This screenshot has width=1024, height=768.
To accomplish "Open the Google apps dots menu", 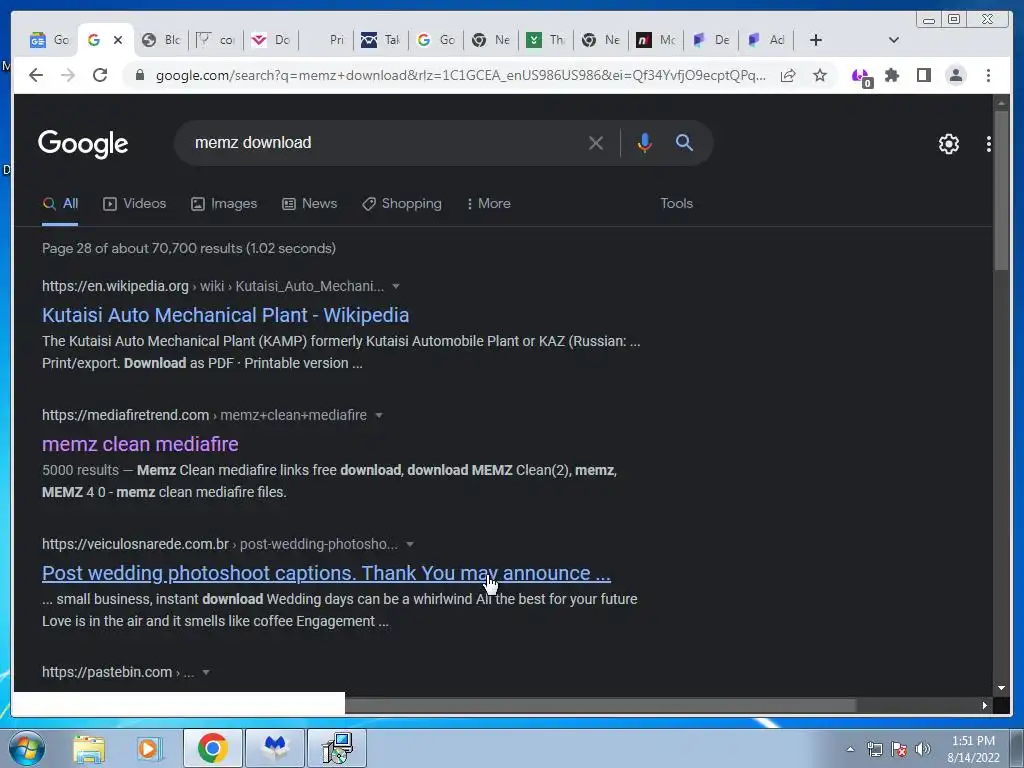I will point(989,144).
